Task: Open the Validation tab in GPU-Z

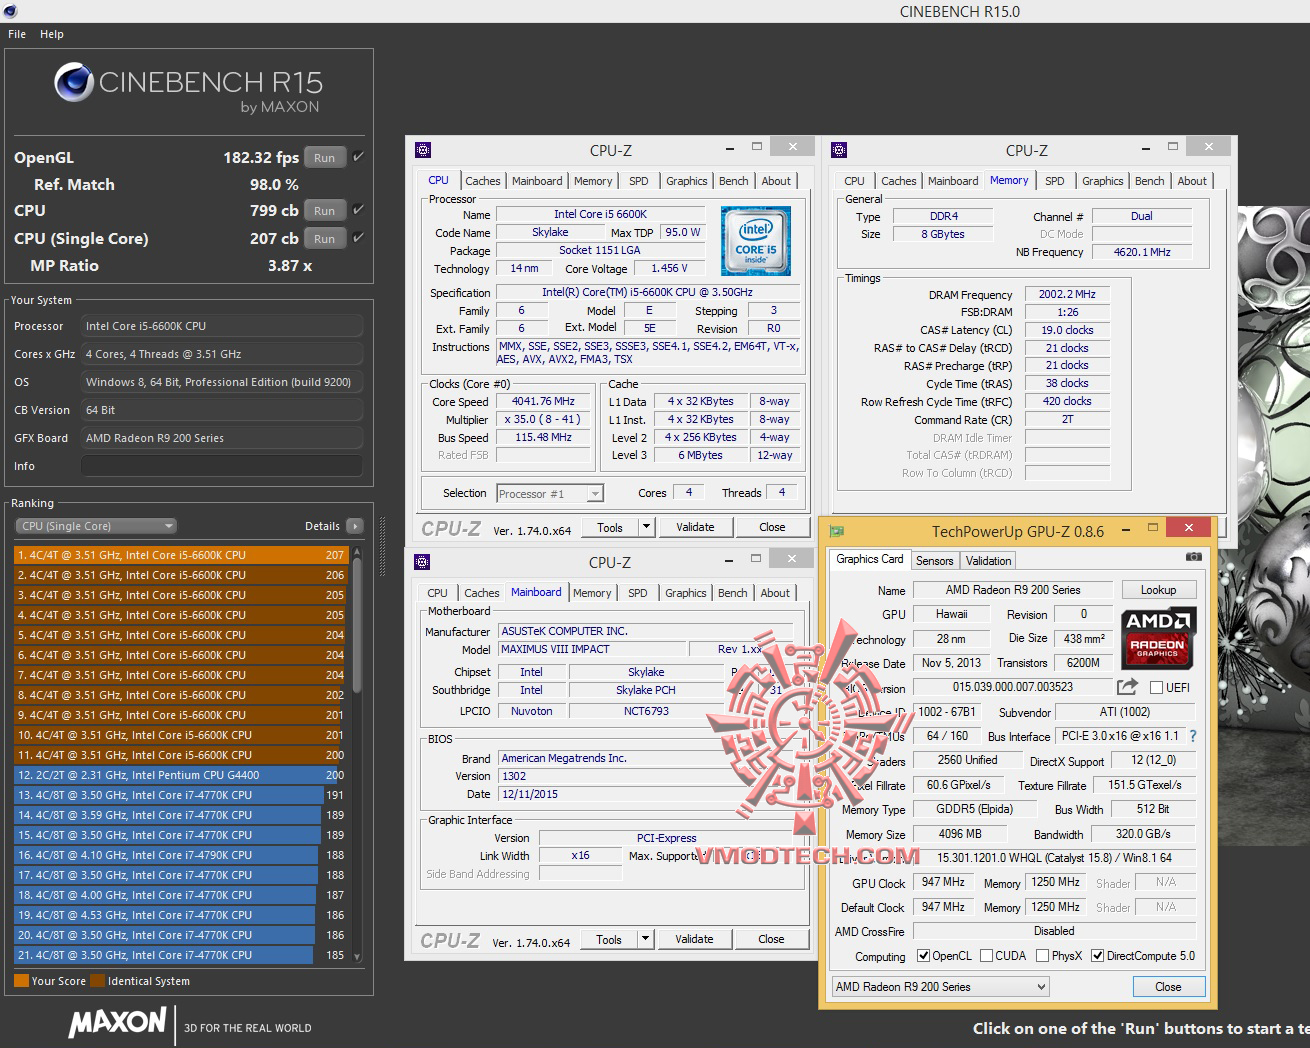Action: (988, 561)
